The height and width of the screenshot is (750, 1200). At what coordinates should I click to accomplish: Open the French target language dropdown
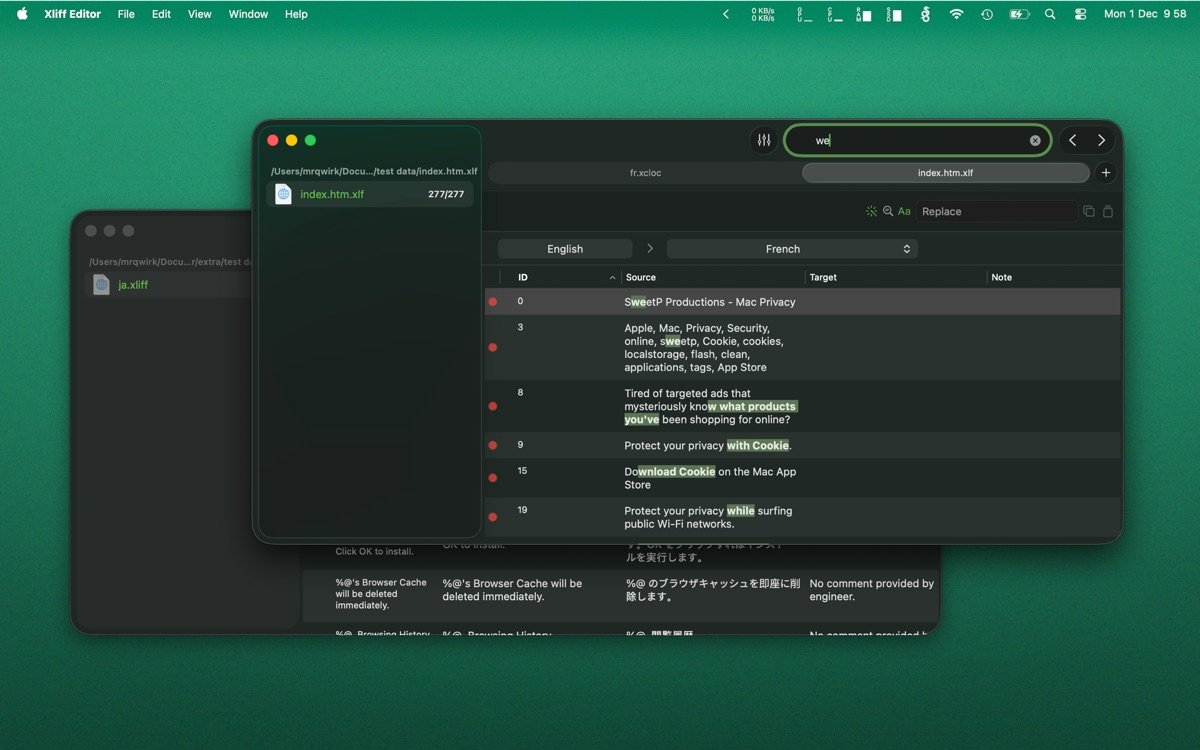pyautogui.click(x=792, y=249)
